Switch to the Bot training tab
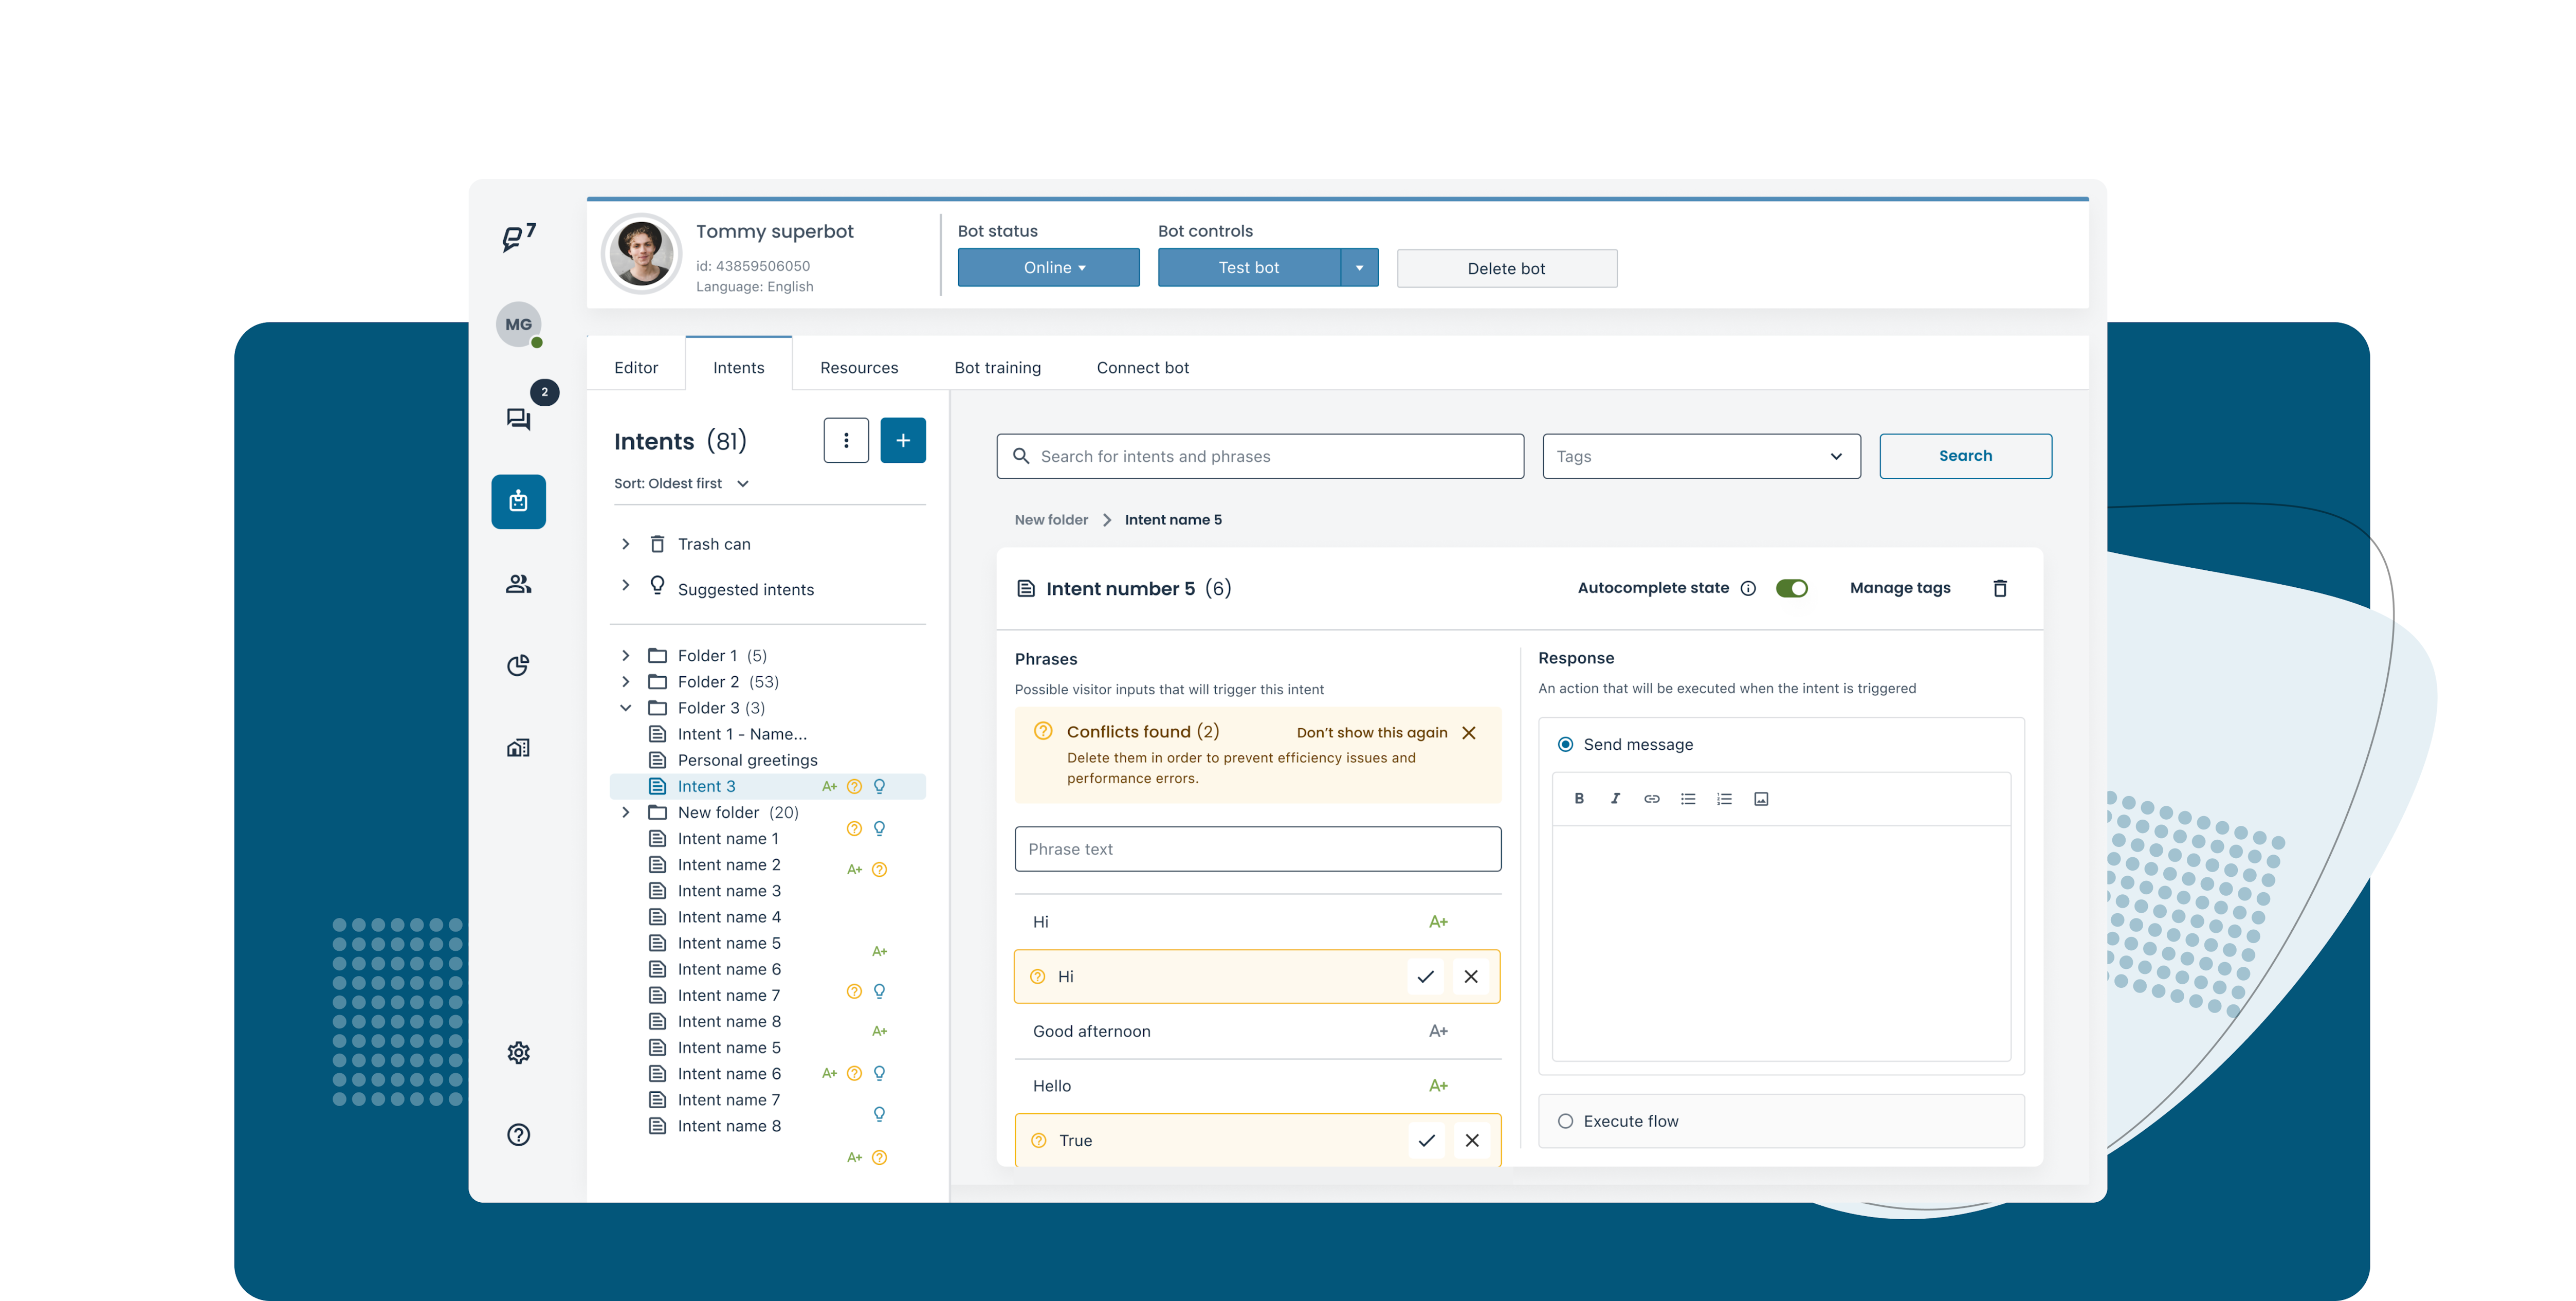The image size is (2576, 1301). tap(997, 367)
